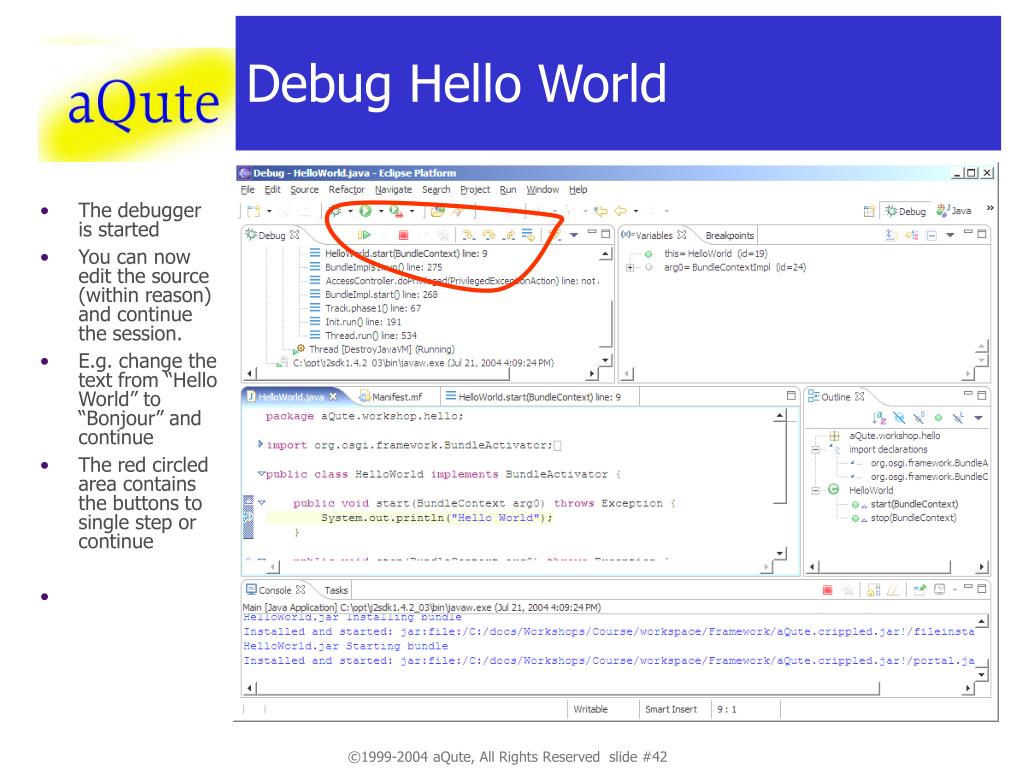This screenshot has height=768, width=1024.
Task: Click the Step Over debug button
Action: [488, 234]
